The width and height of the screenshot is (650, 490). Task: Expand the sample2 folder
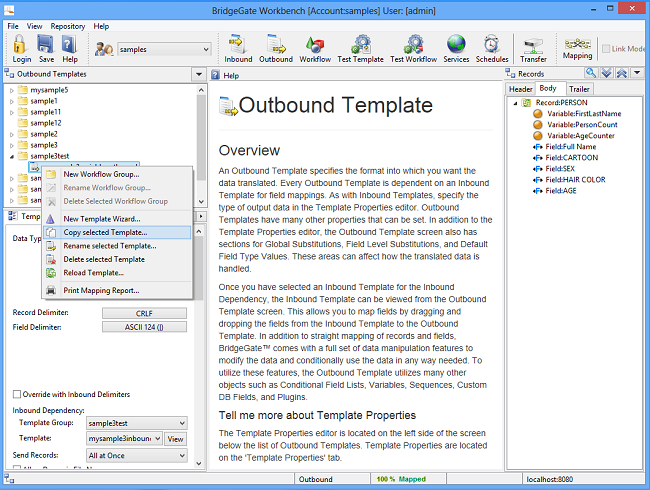point(12,135)
